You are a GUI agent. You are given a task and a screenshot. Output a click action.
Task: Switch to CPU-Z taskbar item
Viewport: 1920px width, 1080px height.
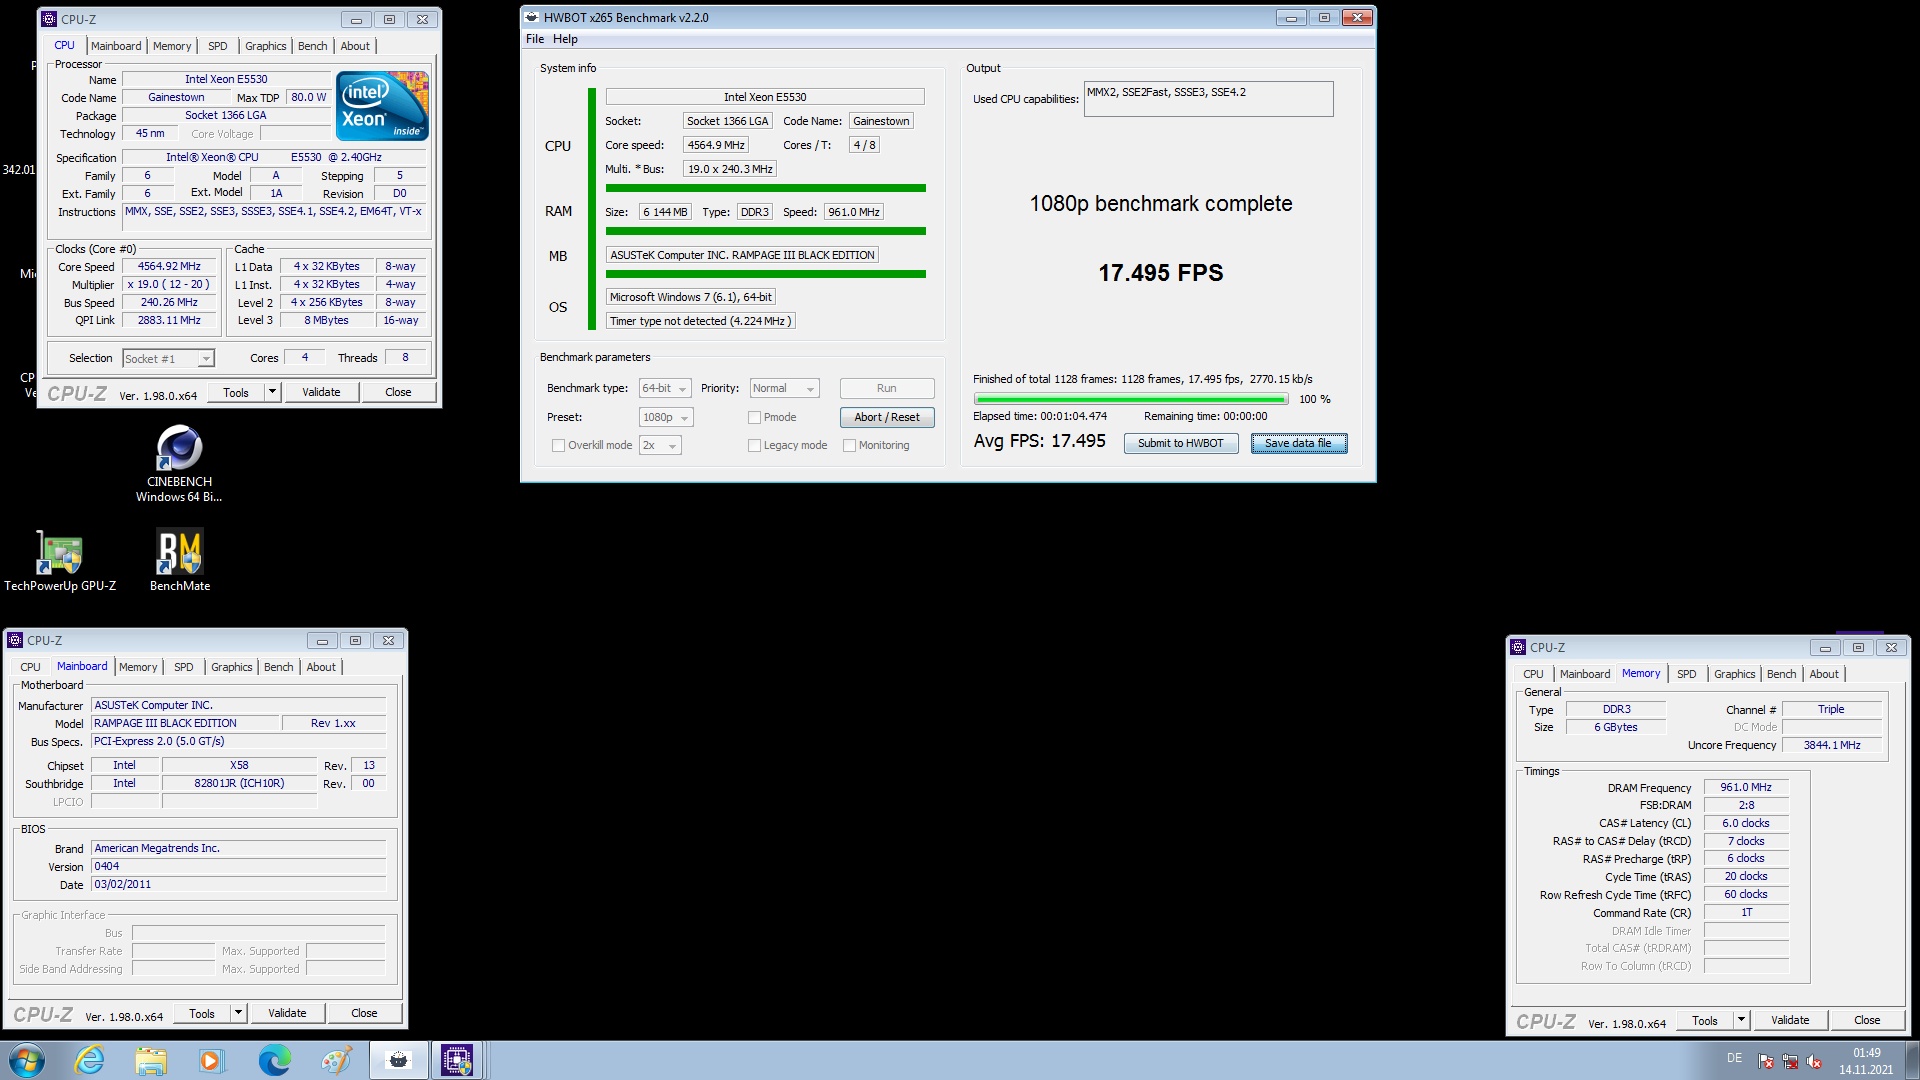457,1060
